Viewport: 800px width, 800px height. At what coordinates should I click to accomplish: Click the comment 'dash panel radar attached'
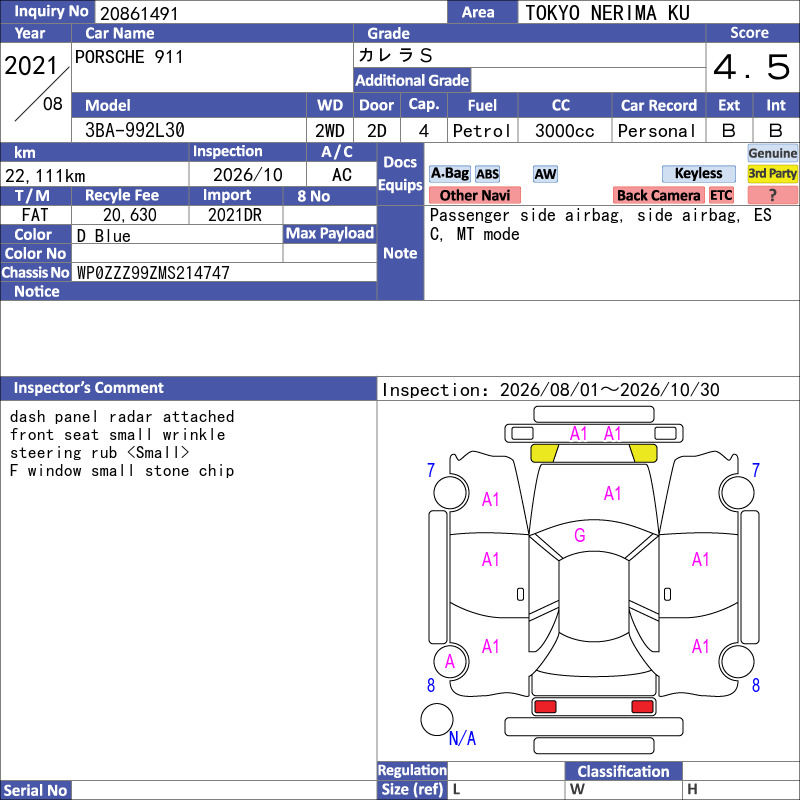122,416
